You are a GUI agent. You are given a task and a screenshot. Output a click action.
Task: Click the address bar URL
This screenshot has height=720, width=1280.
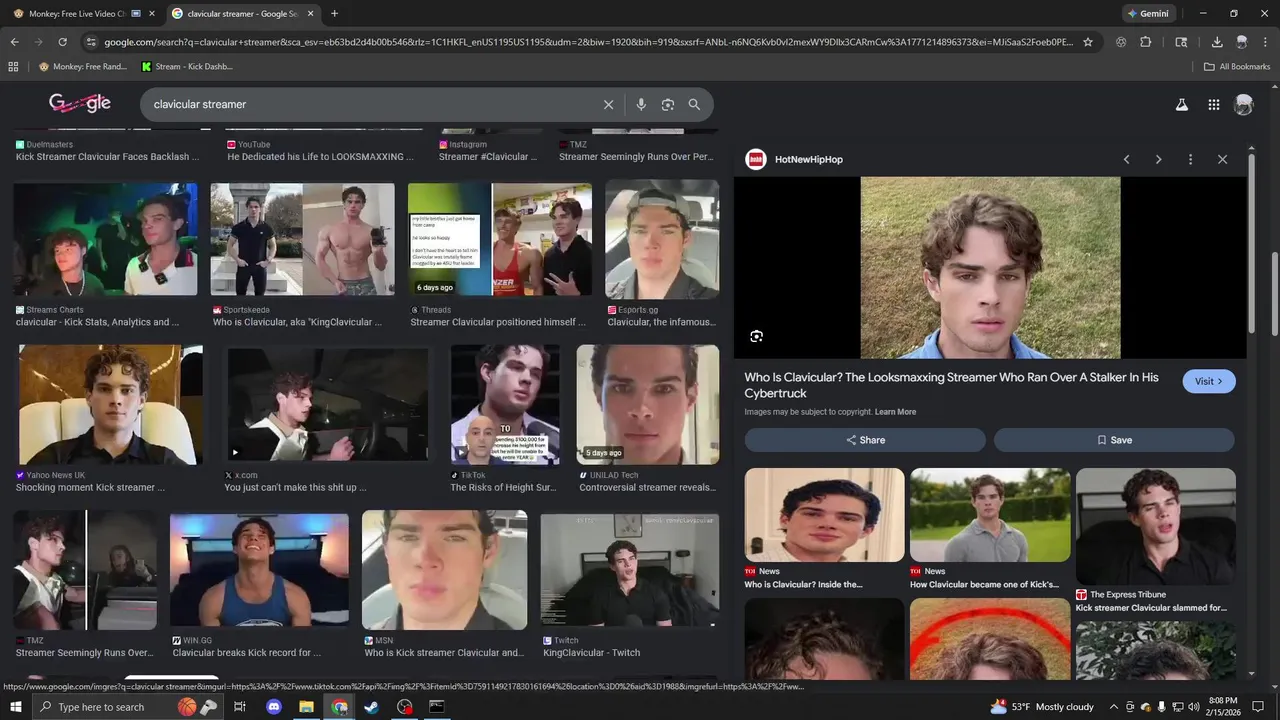588,42
